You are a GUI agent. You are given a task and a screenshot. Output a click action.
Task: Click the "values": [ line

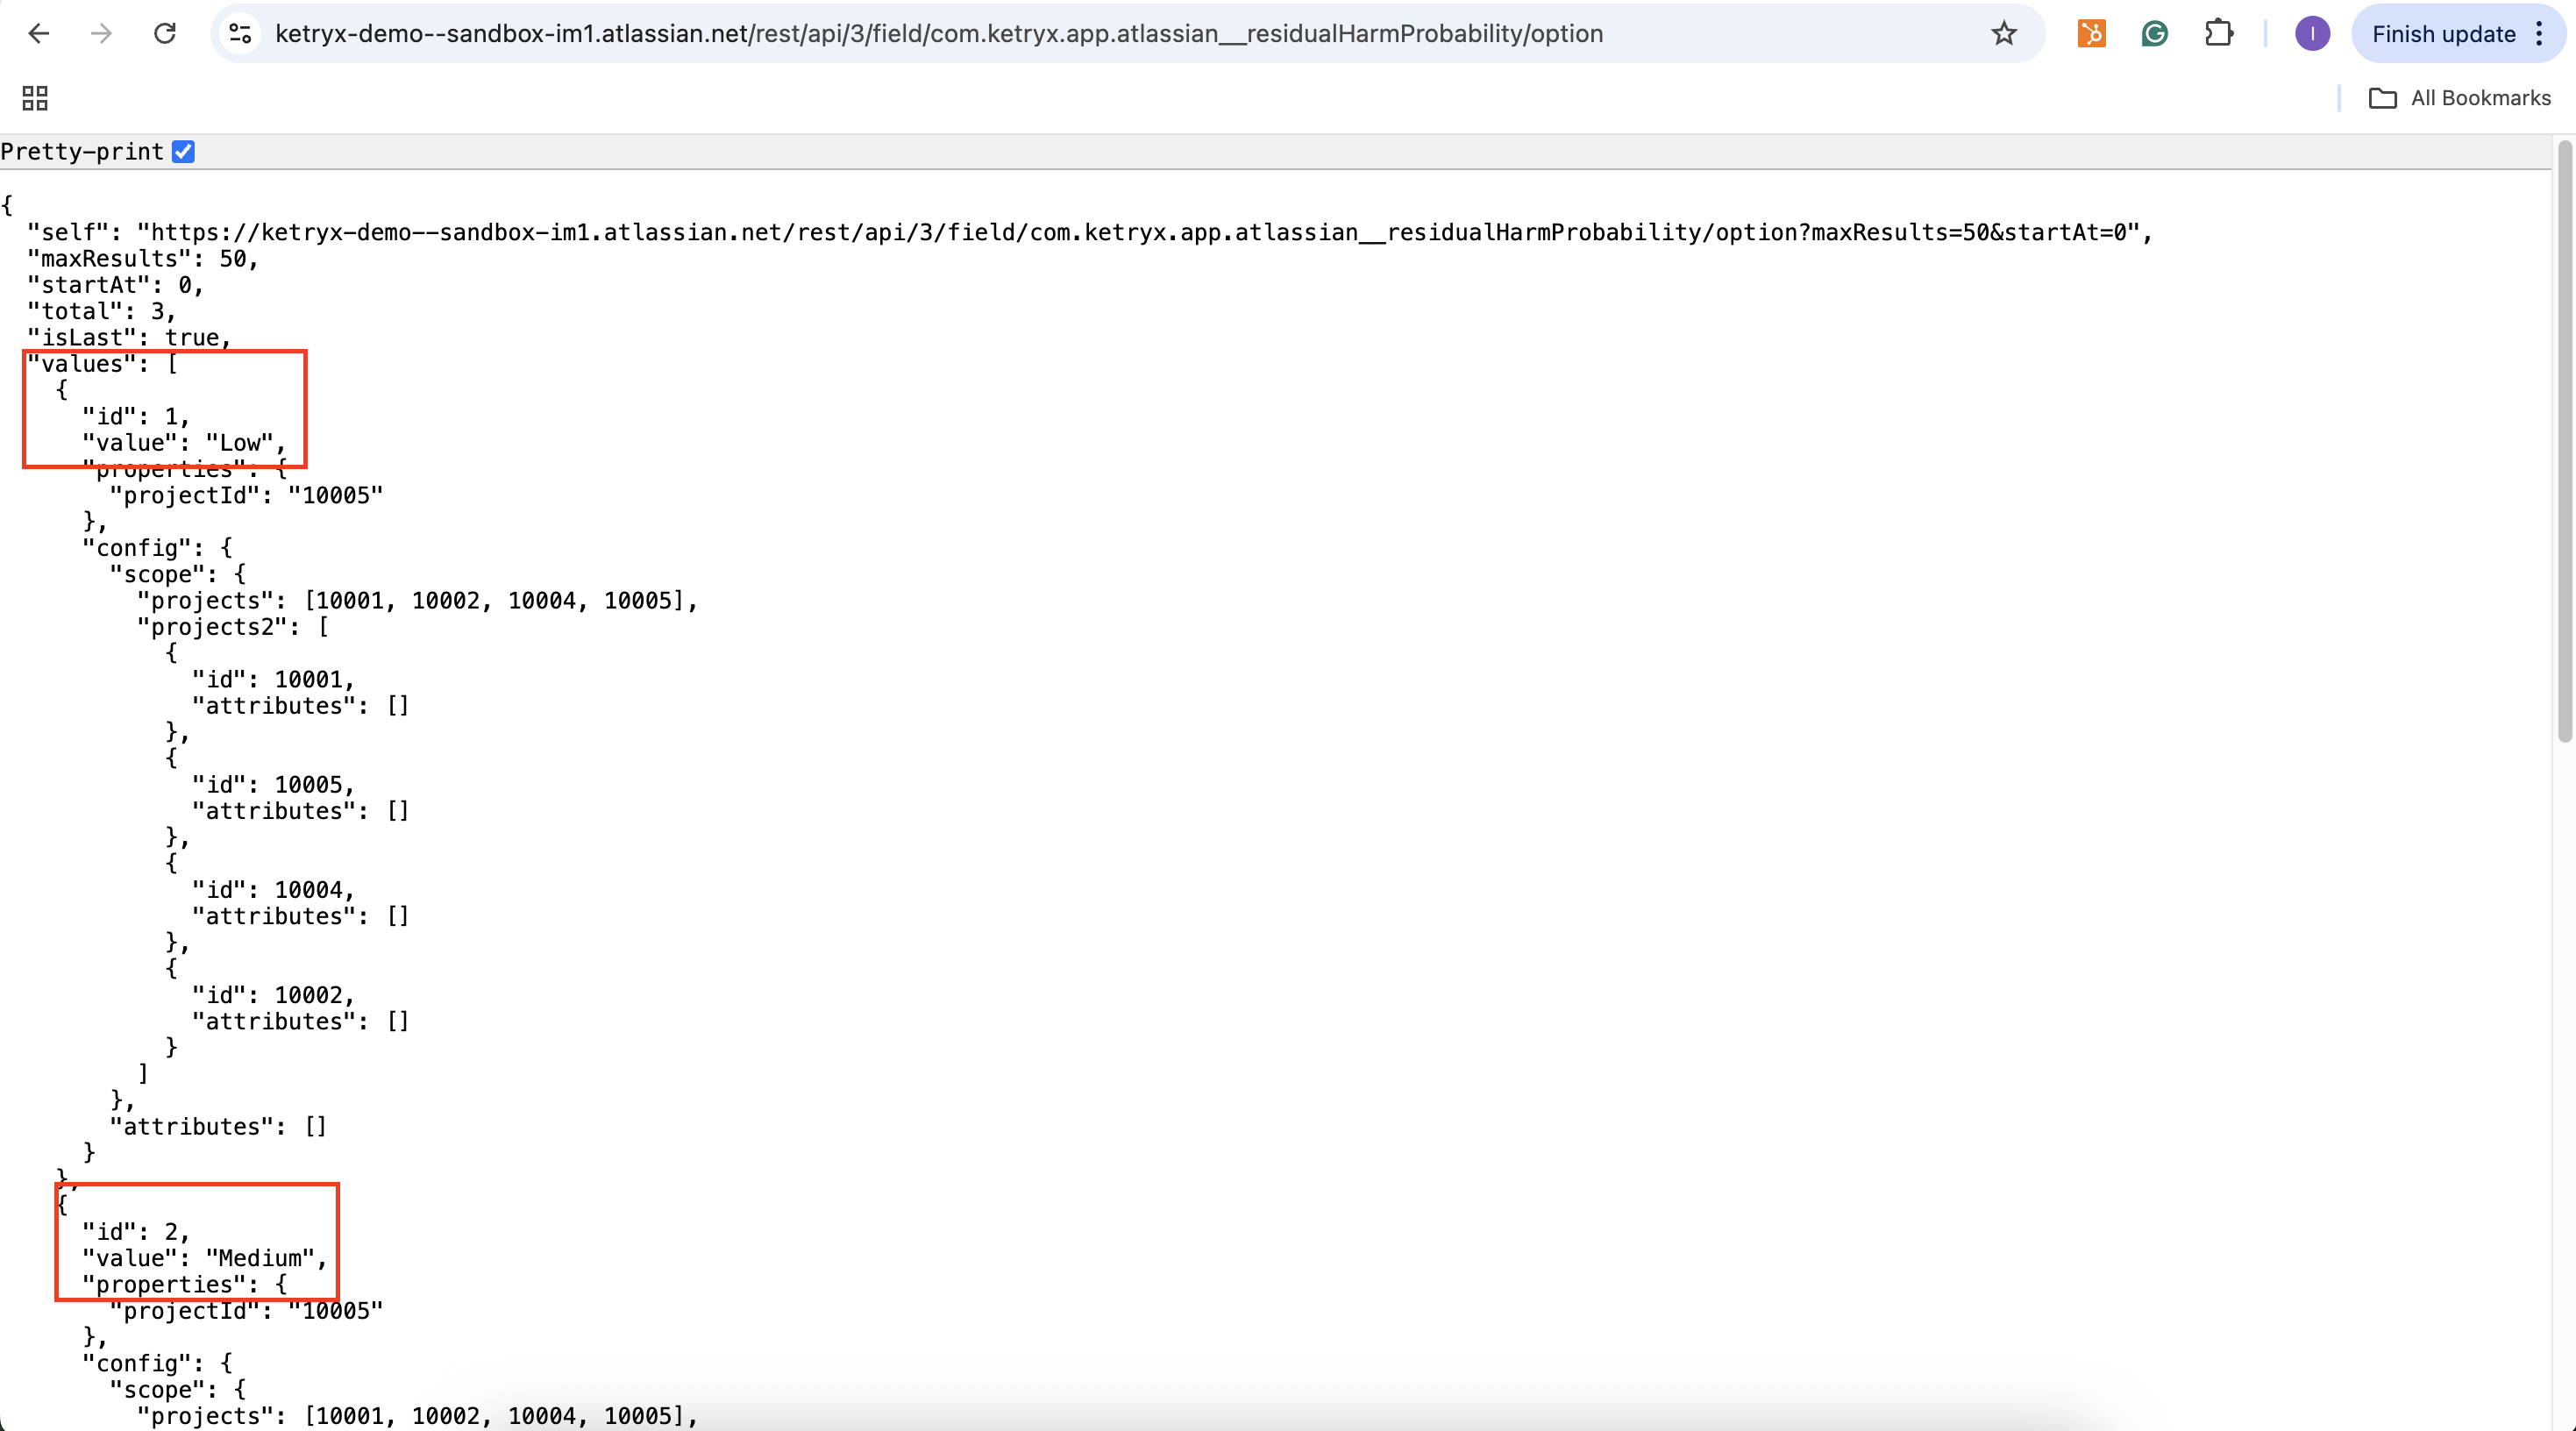click(102, 364)
